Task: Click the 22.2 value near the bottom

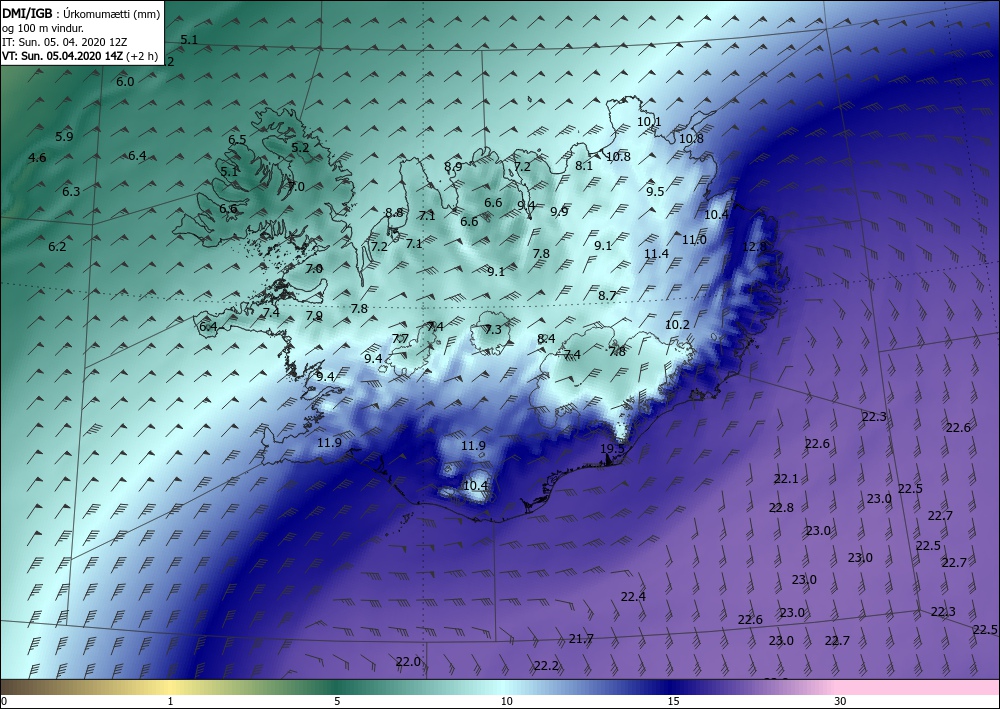Action: pos(547,666)
